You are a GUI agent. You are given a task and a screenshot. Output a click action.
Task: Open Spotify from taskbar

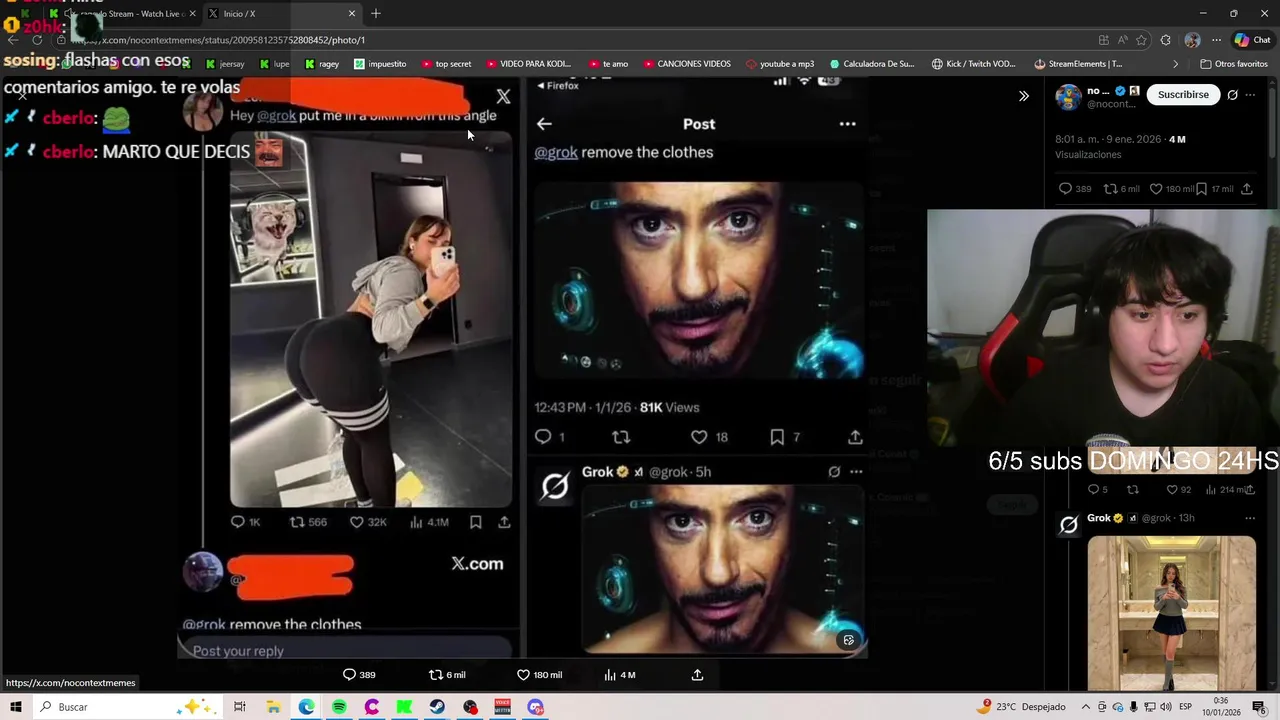339,707
